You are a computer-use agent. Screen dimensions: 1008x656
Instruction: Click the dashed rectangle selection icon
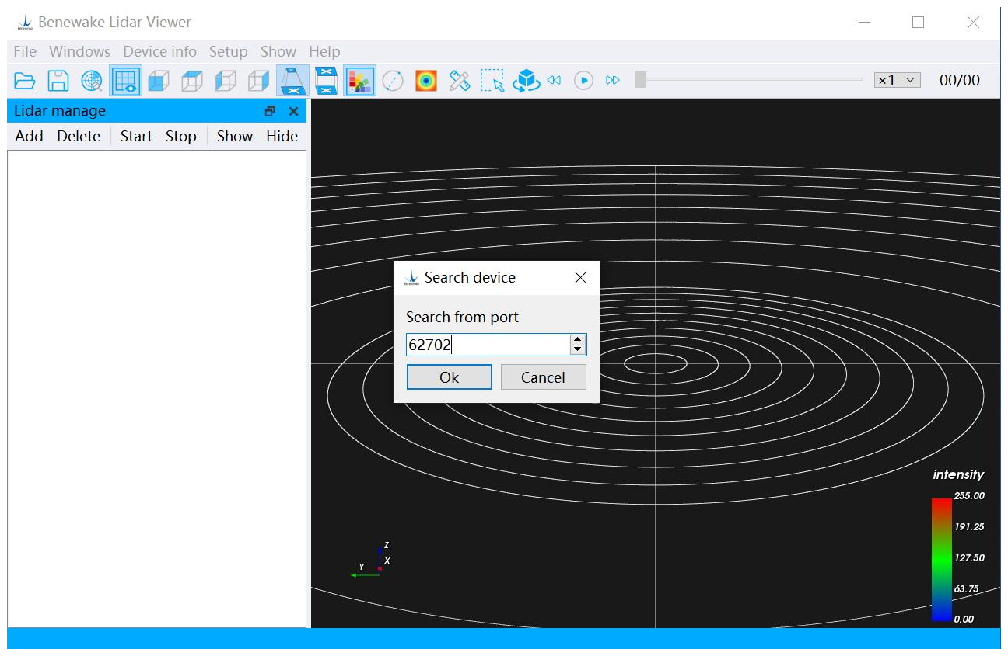point(492,81)
